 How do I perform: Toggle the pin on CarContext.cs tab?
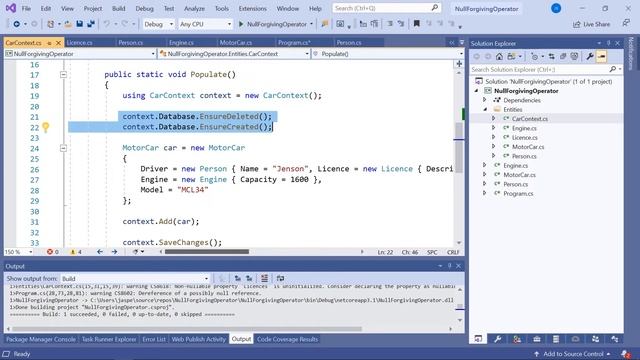coord(49,42)
